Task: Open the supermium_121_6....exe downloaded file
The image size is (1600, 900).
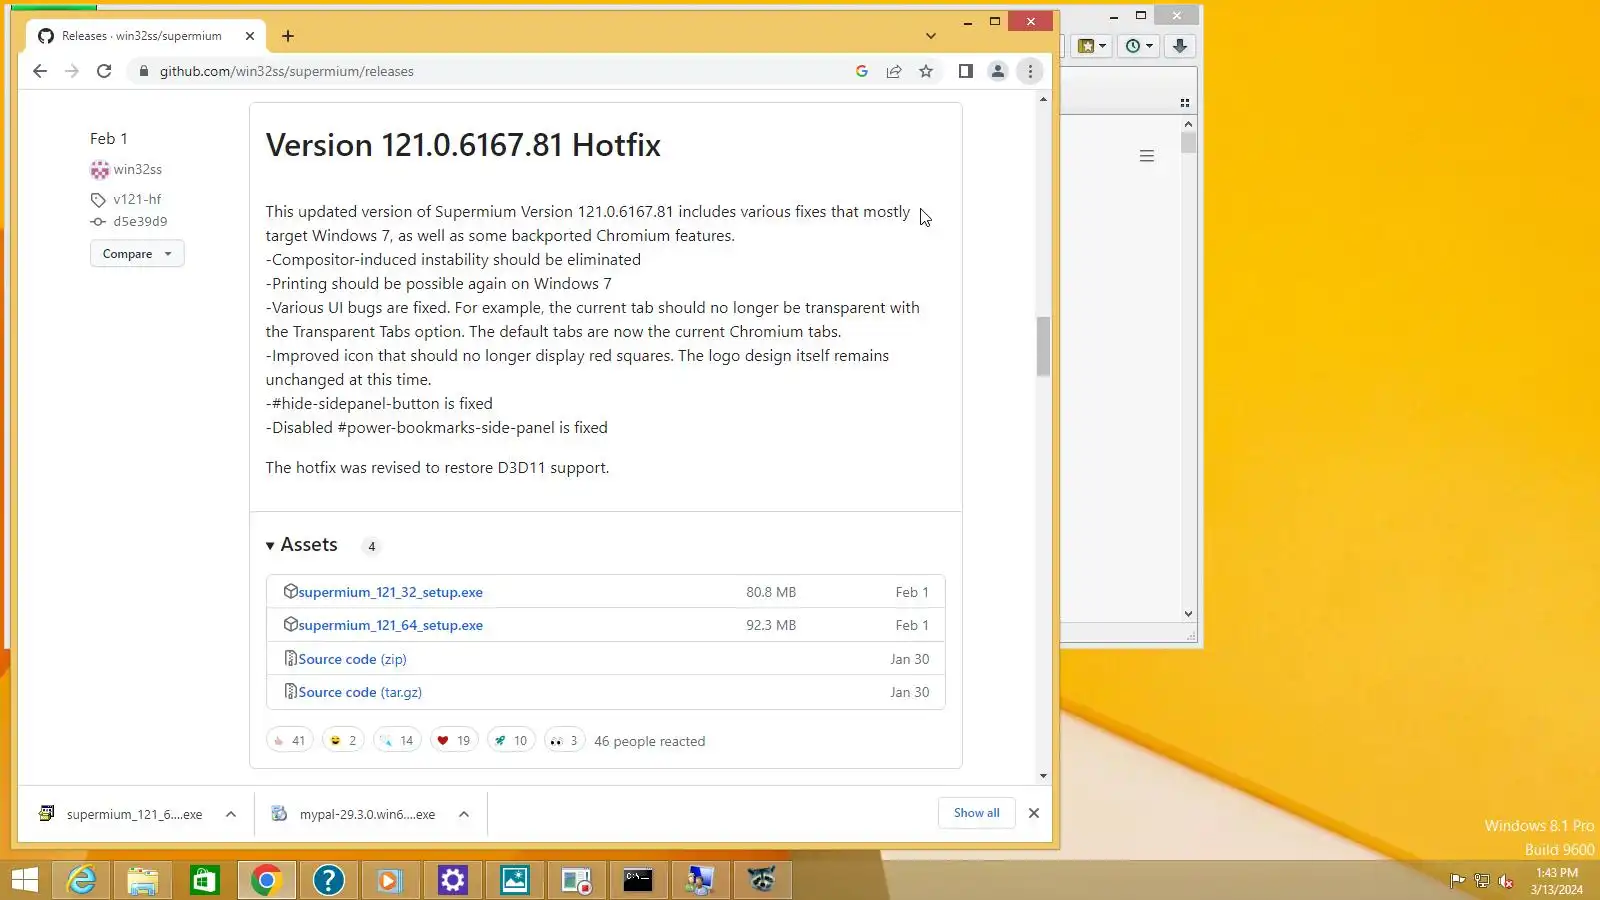Action: click(120, 814)
